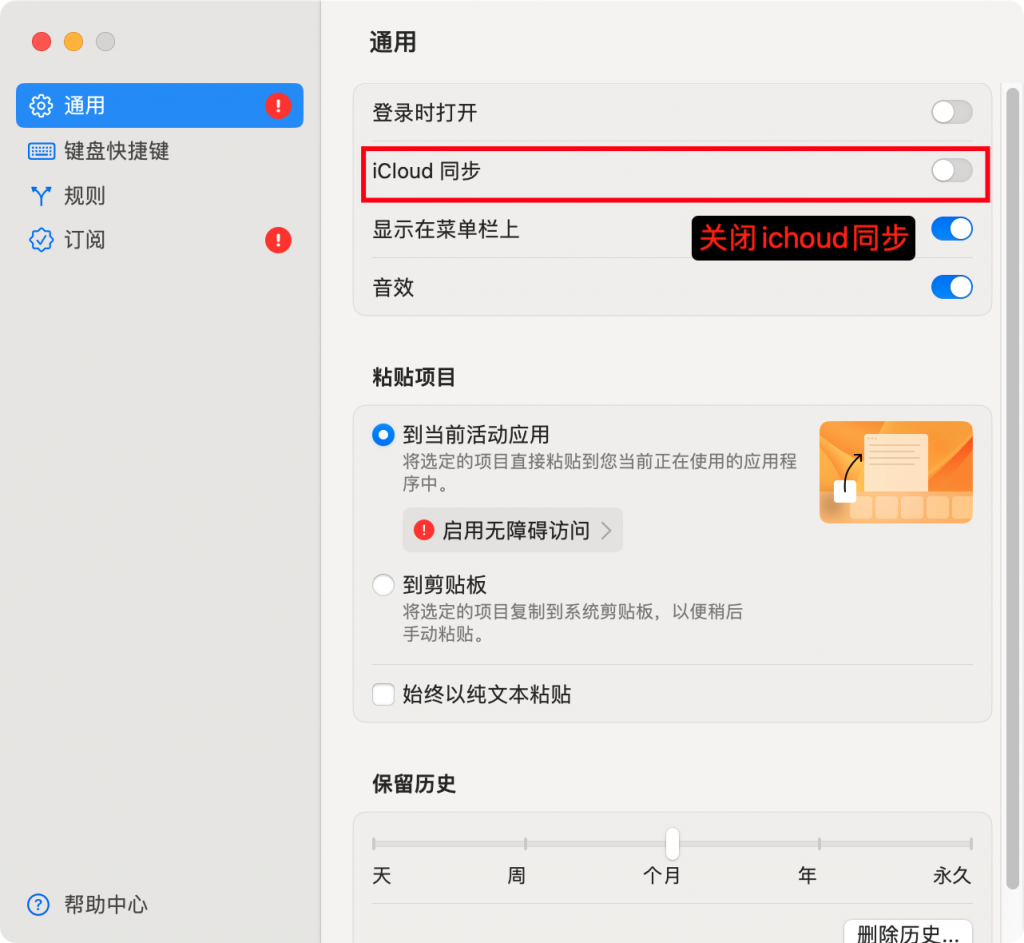Switch to the 键盘快捷键 section
The image size is (1024, 943).
click(x=103, y=150)
